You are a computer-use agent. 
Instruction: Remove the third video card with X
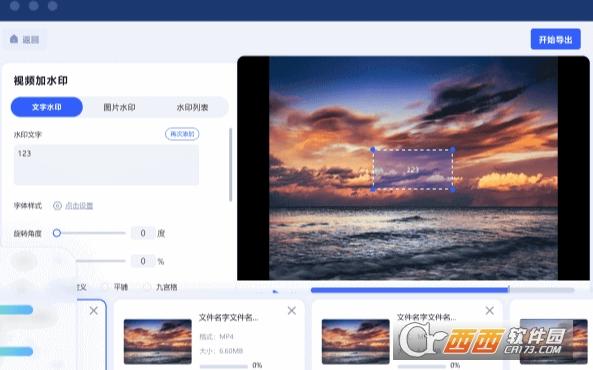pos(489,311)
